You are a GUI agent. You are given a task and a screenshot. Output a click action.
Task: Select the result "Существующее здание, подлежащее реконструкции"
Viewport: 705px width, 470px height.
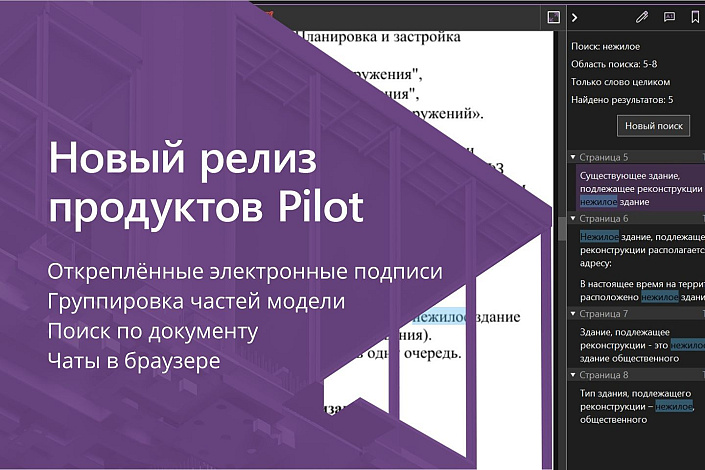[x=640, y=187]
